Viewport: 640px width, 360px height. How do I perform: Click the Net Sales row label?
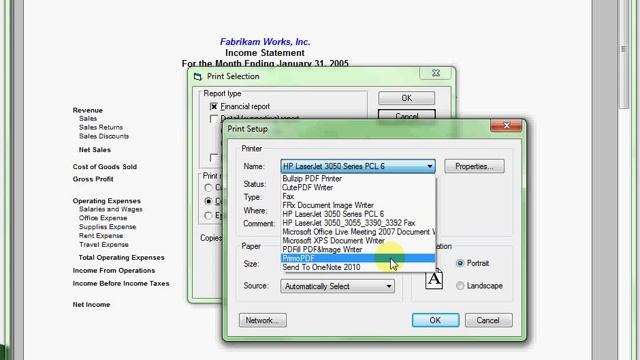95,150
